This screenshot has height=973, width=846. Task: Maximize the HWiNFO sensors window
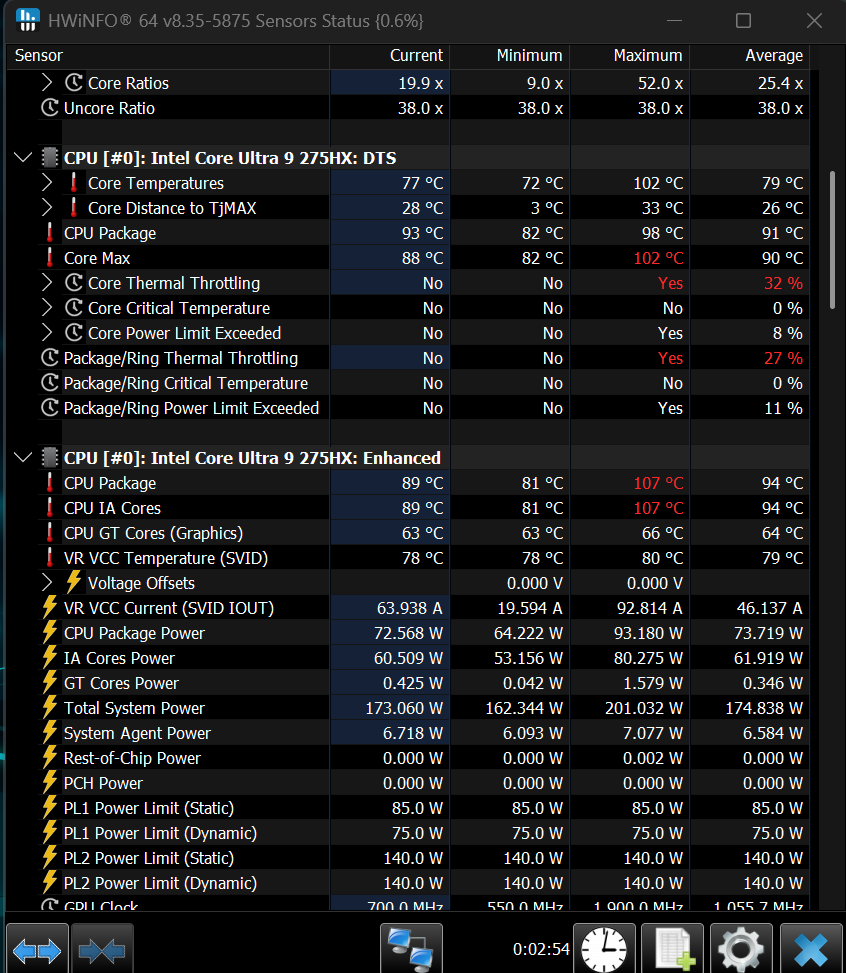pyautogui.click(x=743, y=20)
